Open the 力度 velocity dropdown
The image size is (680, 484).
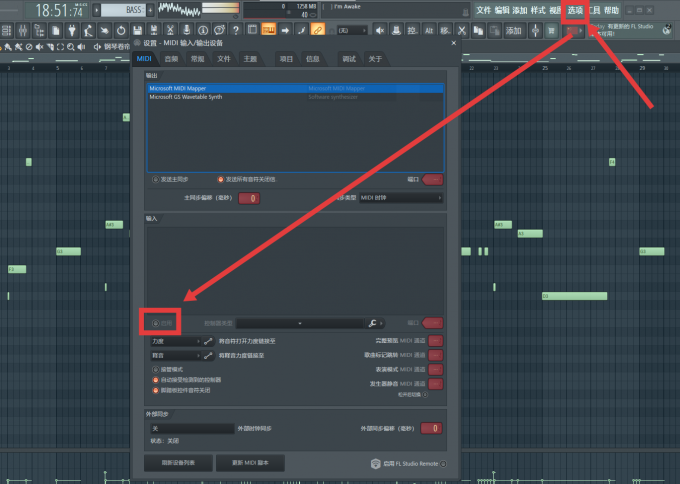(x=176, y=341)
